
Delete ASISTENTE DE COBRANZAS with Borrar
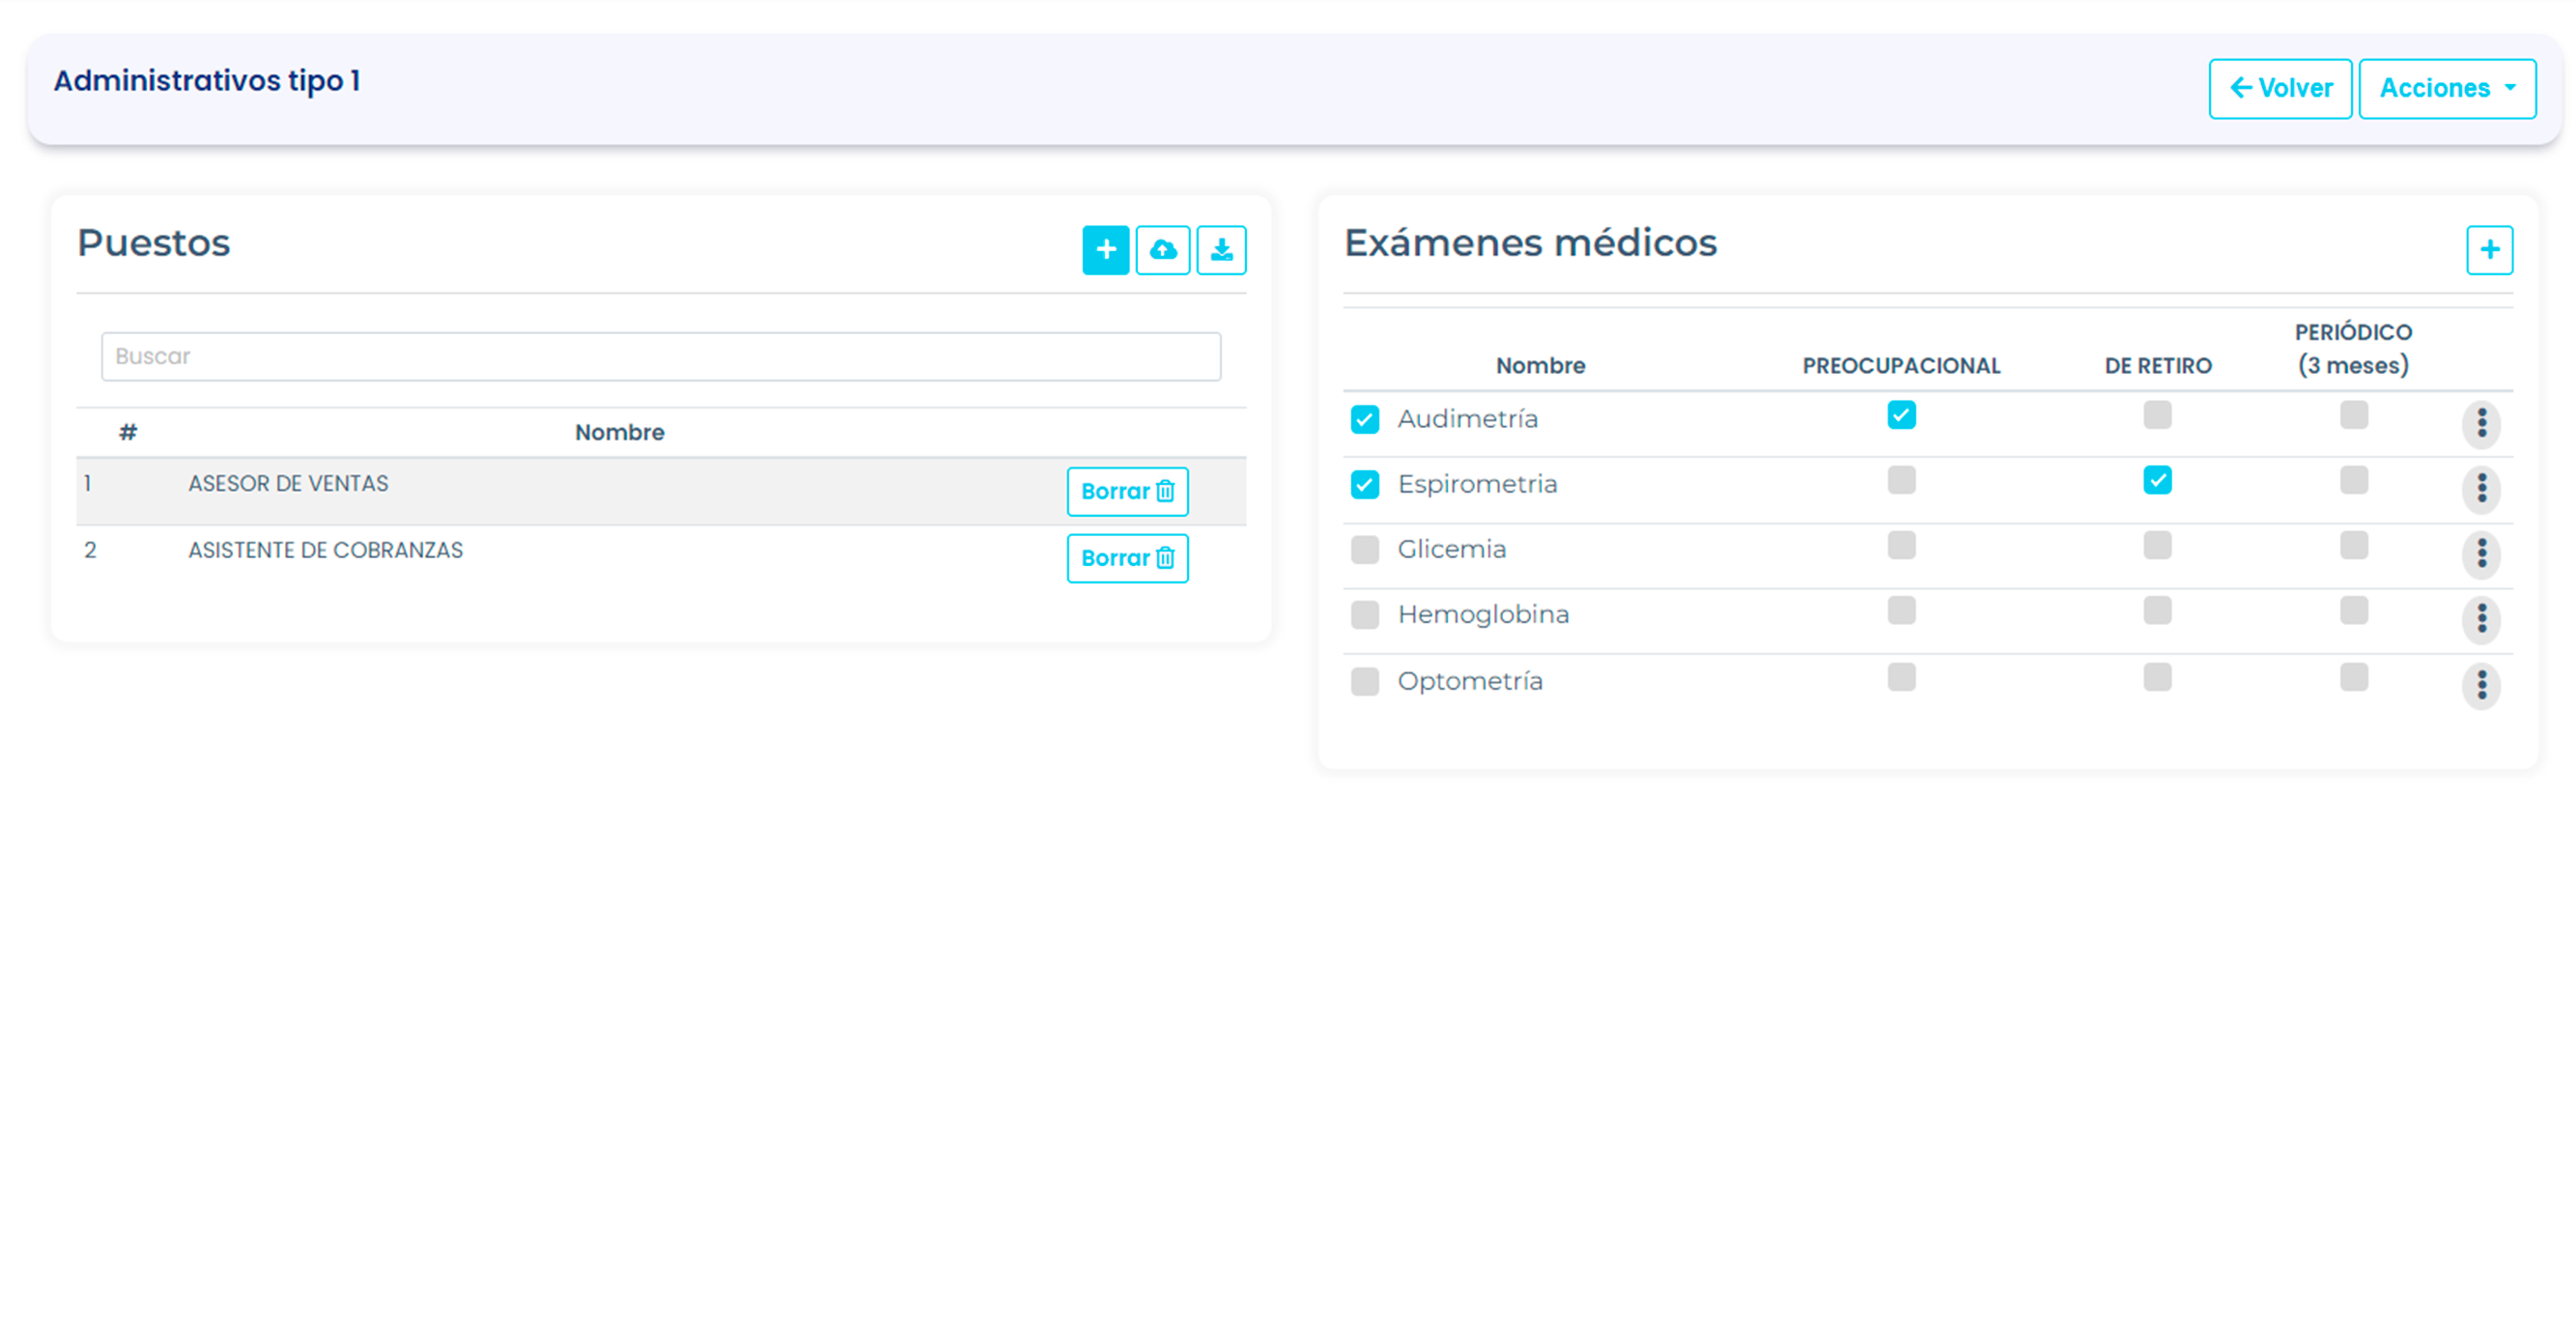pyautogui.click(x=1127, y=558)
